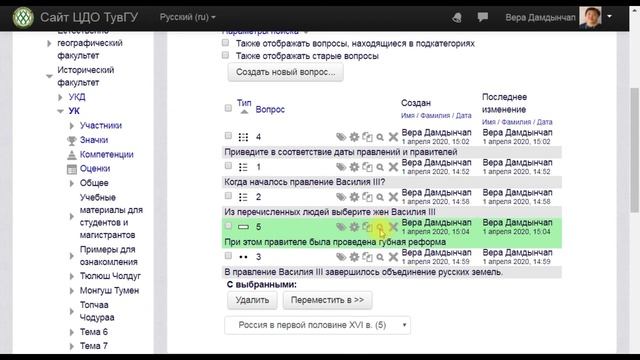This screenshot has width=640, height=360.
Task: Click Удалить button
Action: pyautogui.click(x=252, y=300)
